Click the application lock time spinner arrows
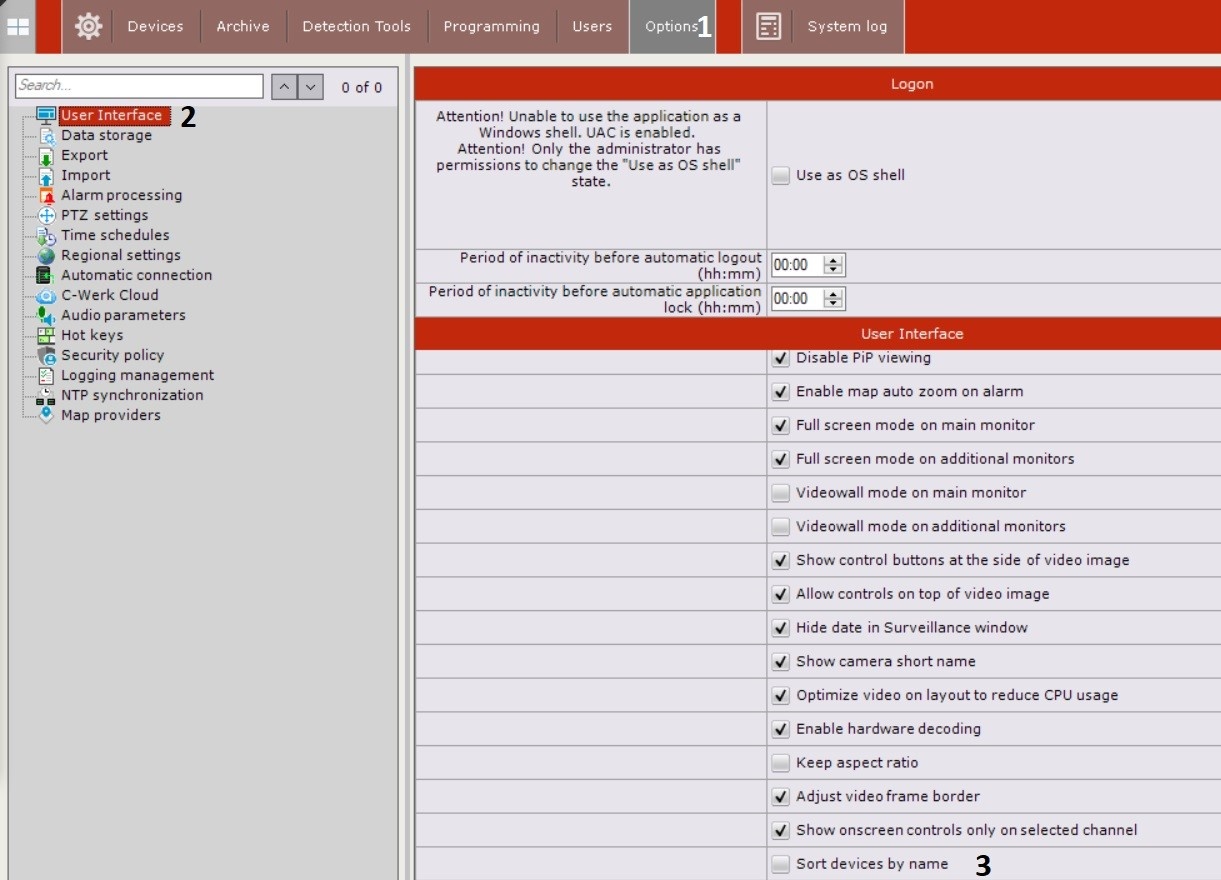1221x880 pixels. [x=834, y=298]
